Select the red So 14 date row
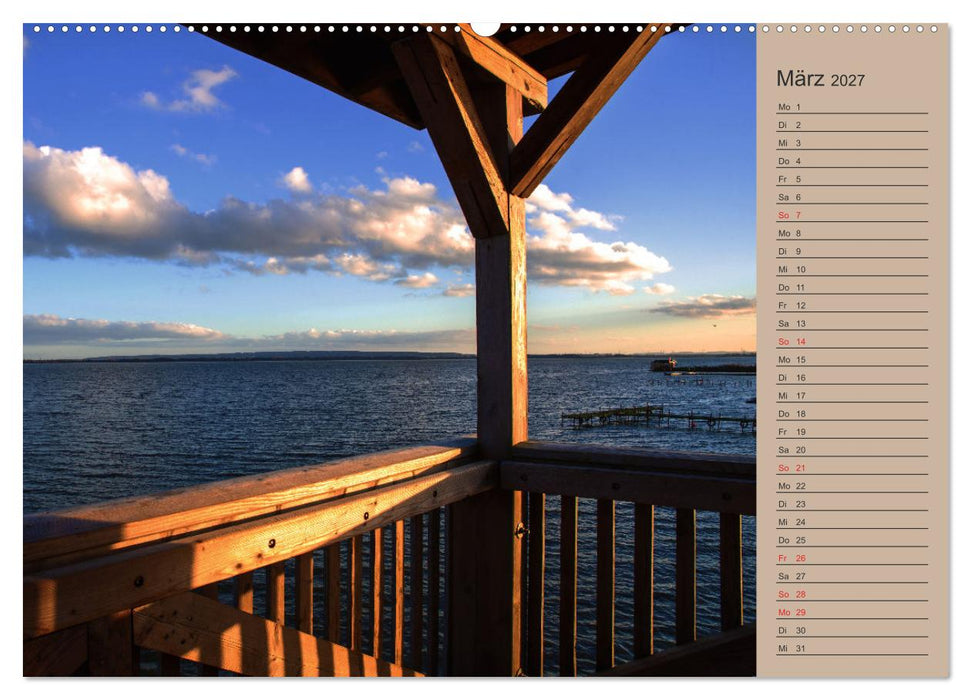Screen dimensions: 971x700 coord(852,341)
